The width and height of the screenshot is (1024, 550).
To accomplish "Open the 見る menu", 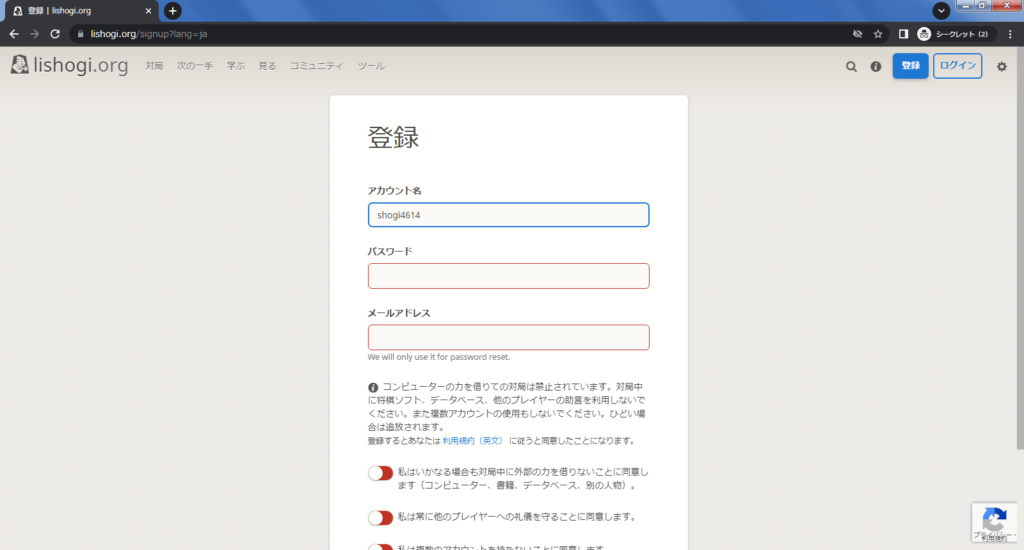I will (267, 66).
